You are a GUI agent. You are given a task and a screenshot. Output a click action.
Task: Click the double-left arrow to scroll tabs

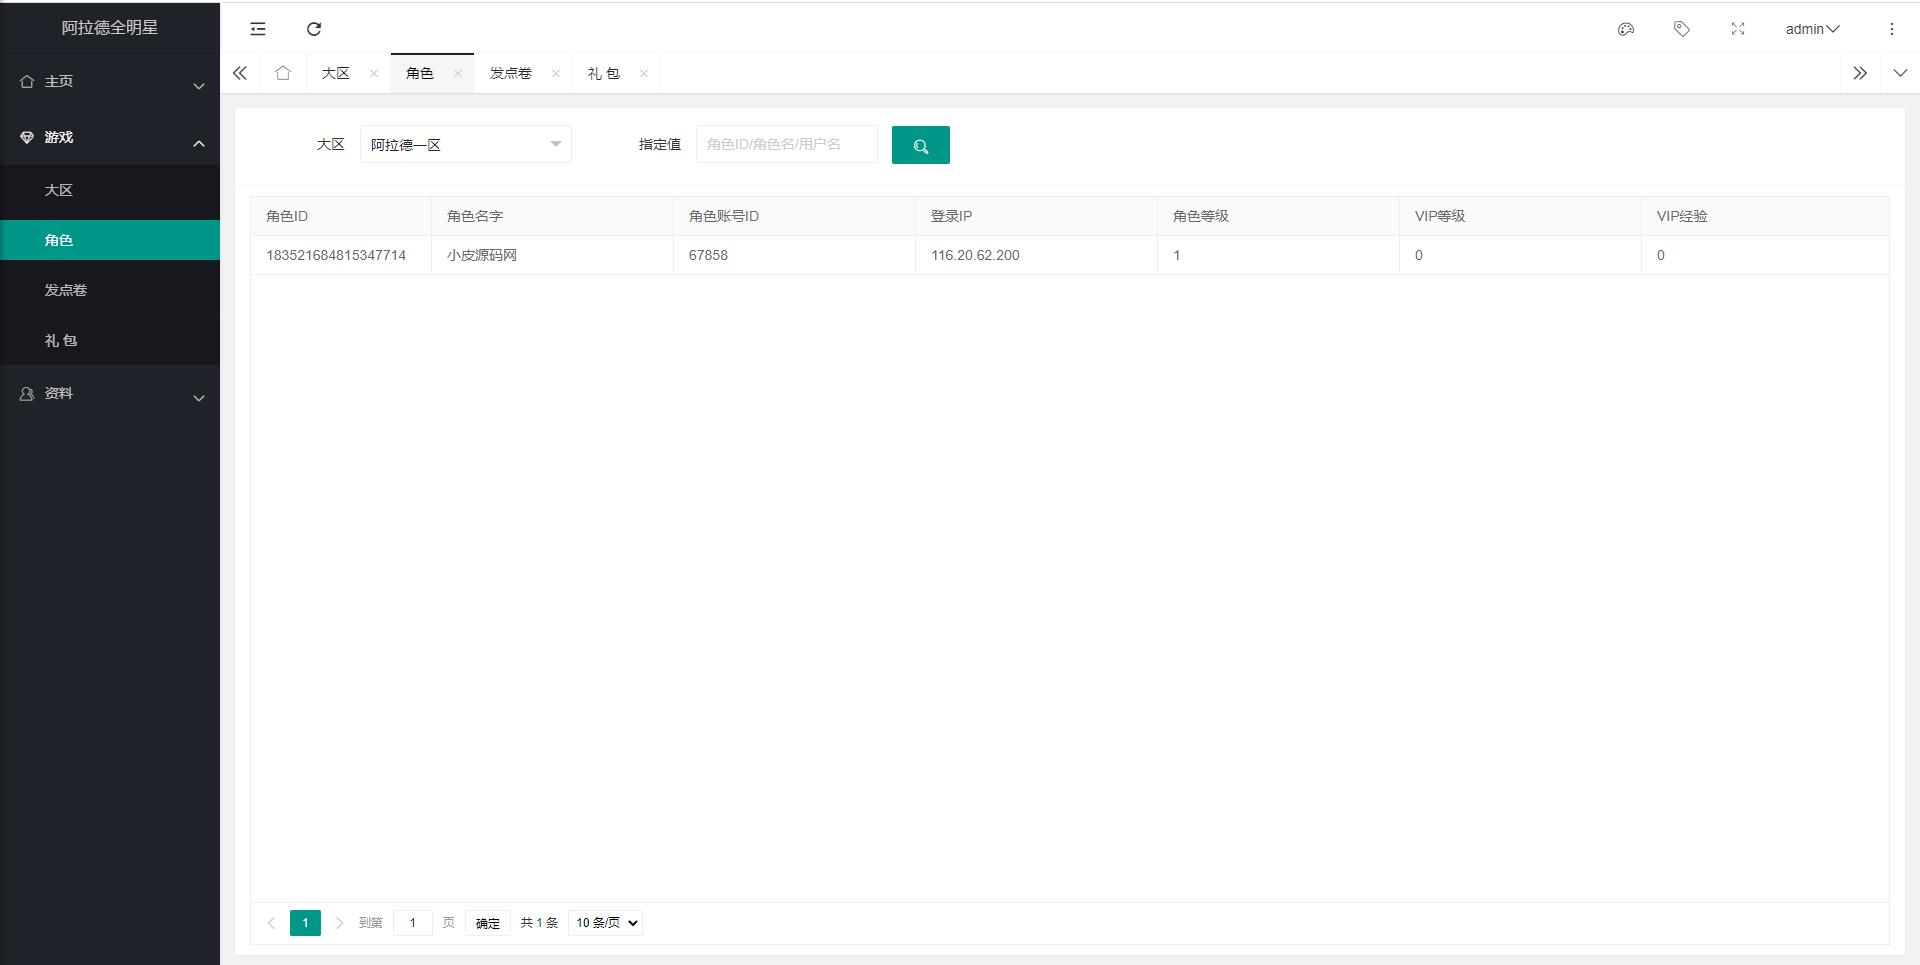pyautogui.click(x=240, y=72)
